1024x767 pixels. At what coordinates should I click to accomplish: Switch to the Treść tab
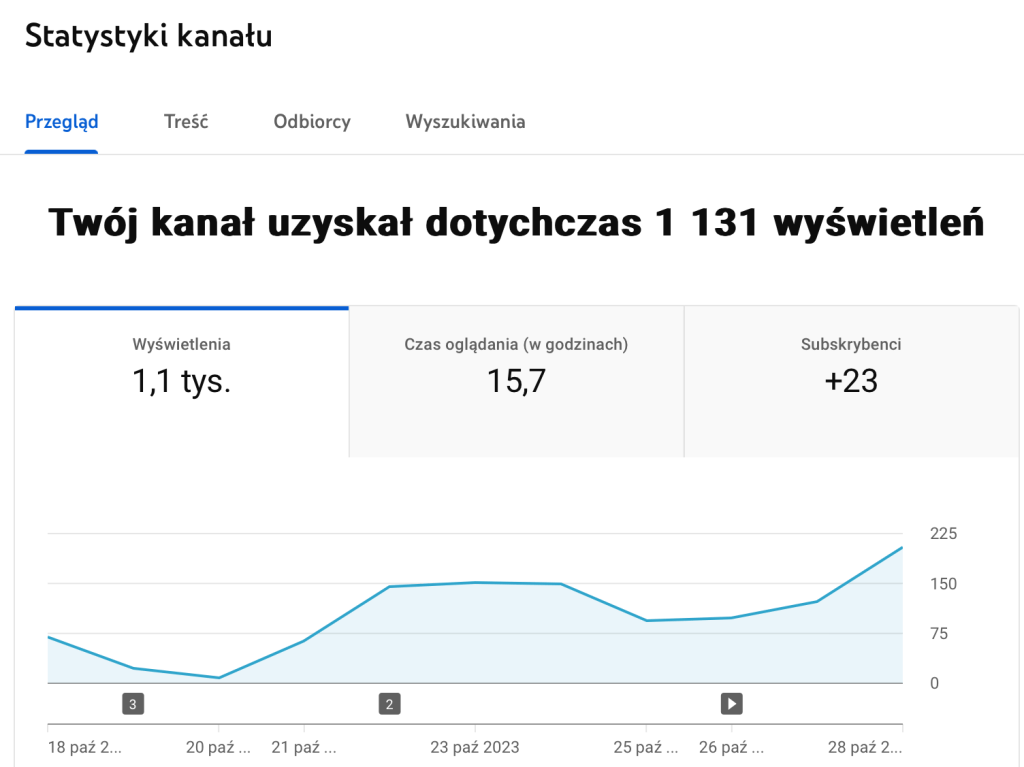click(186, 122)
